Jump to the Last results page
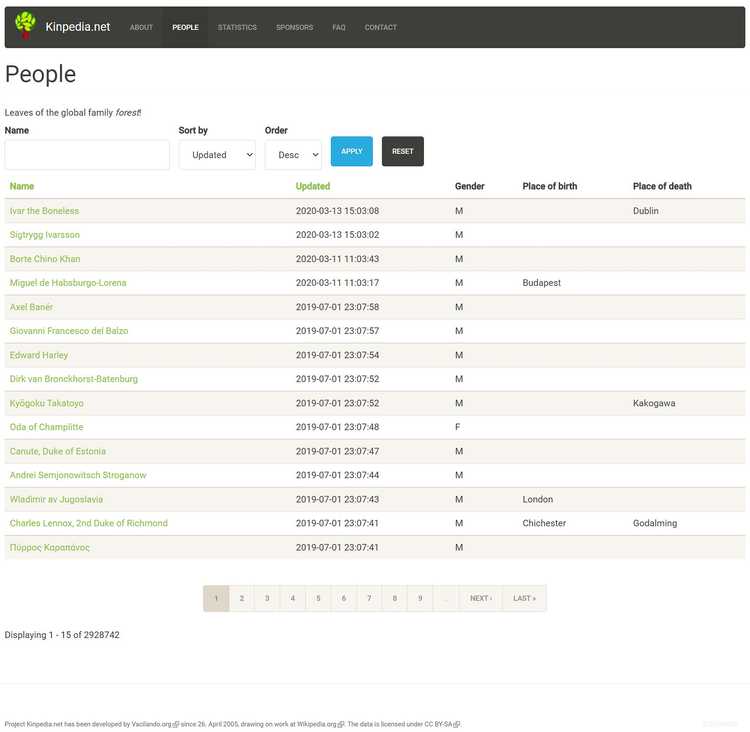 pyautogui.click(x=524, y=598)
